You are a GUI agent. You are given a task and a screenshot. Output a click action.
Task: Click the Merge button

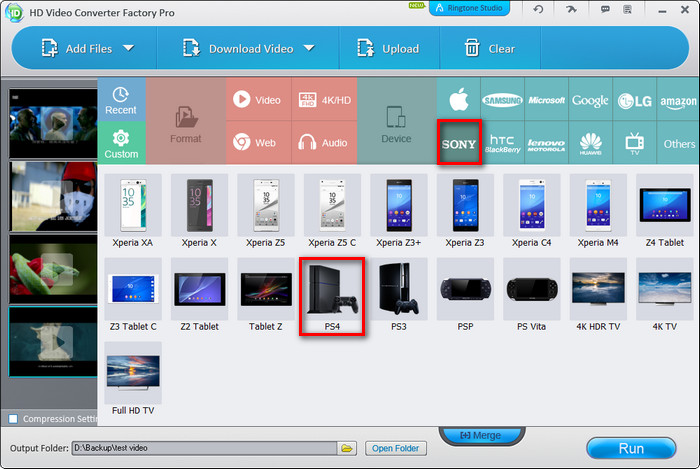click(x=481, y=435)
